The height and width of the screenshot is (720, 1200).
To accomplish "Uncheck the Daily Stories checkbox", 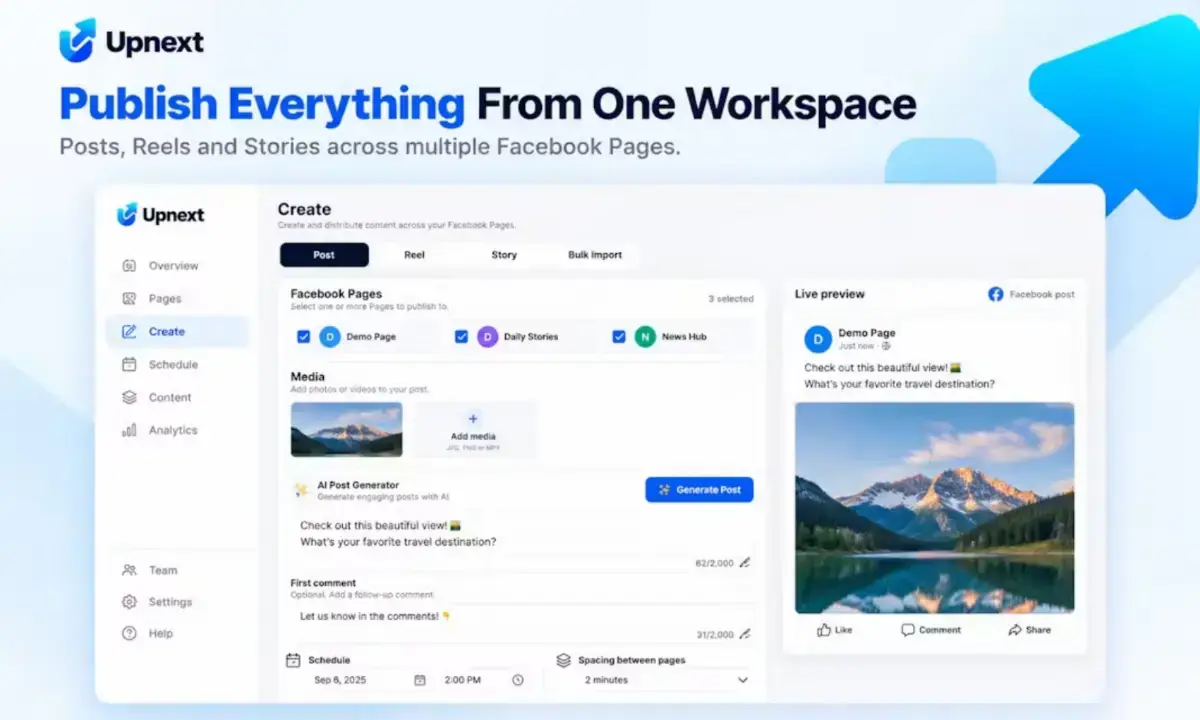I will coord(461,337).
